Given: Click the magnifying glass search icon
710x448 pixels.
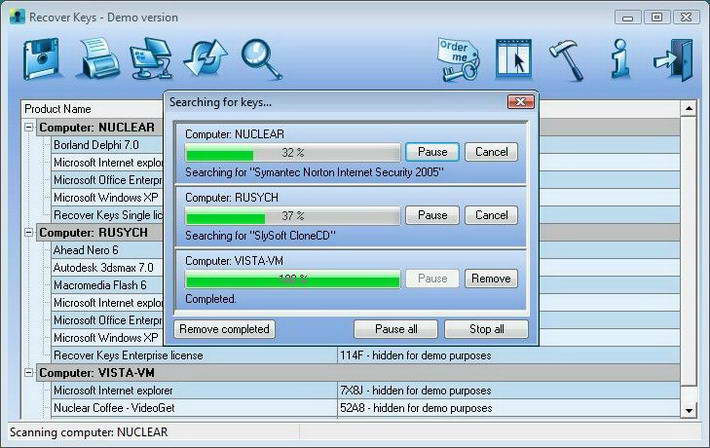Looking at the screenshot, I should (x=261, y=59).
